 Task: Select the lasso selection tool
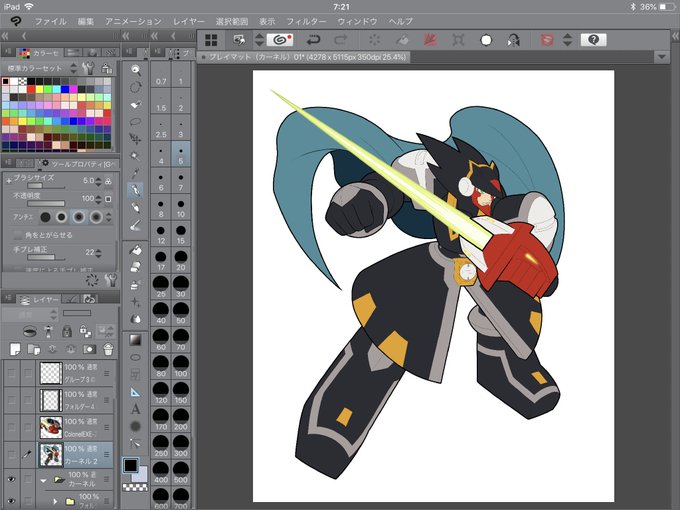coord(136,121)
